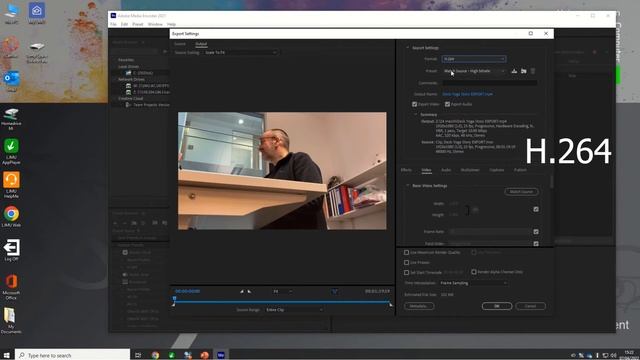Switch to the Publish tab
Image resolution: width=640 pixels, height=360 pixels.
(x=520, y=170)
